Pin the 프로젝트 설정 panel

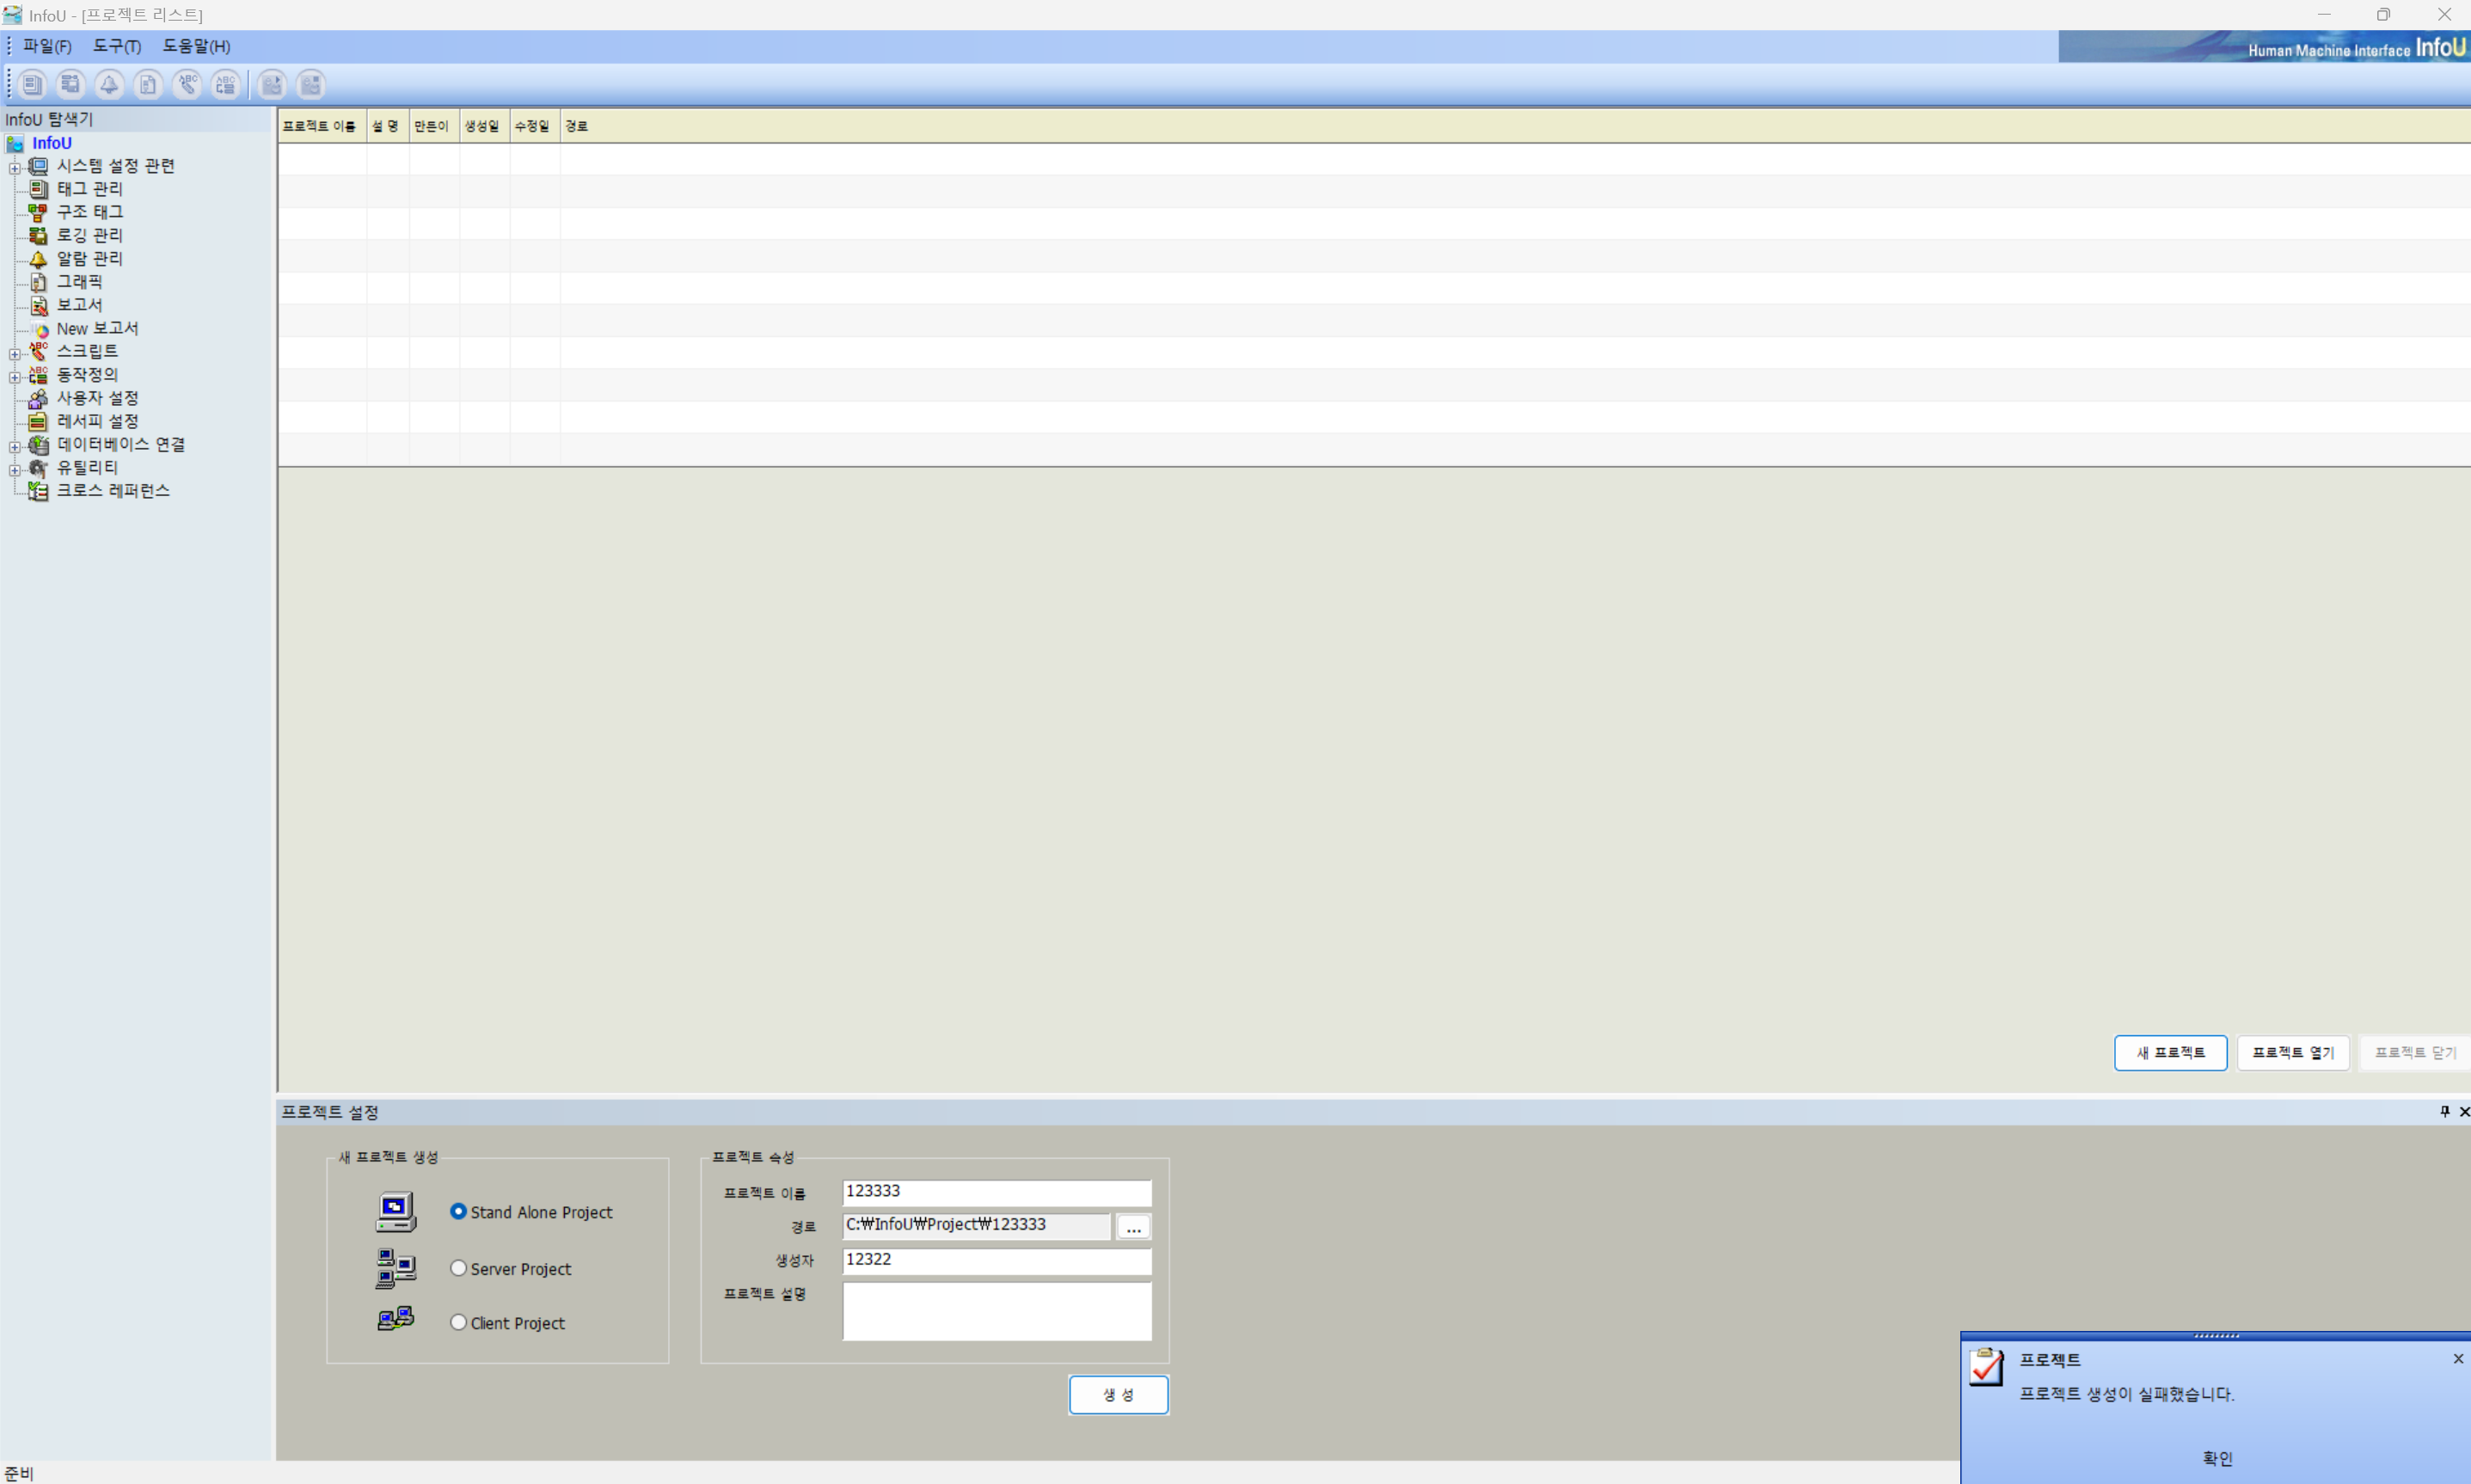[x=2444, y=1112]
